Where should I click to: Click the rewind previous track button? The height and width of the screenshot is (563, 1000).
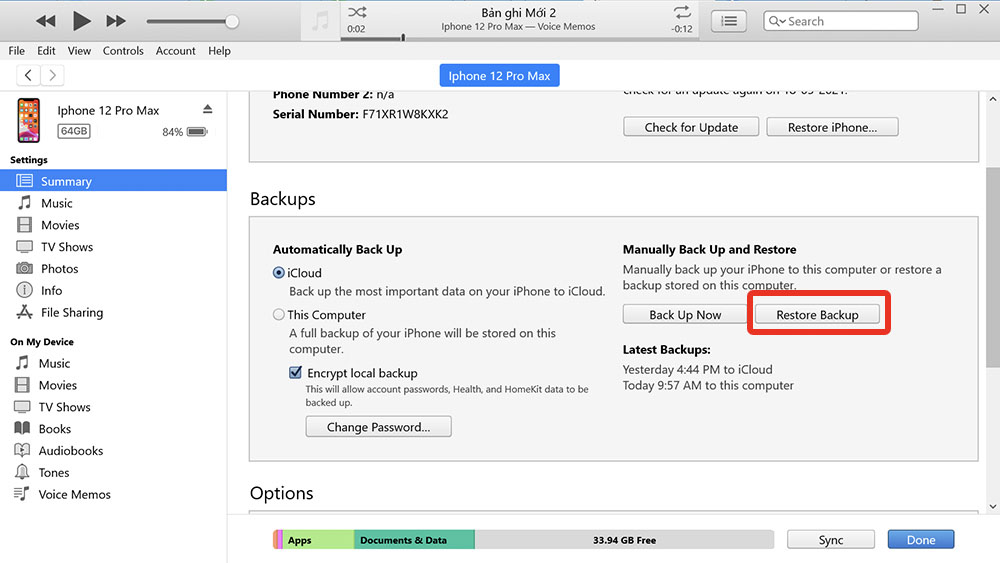pos(45,21)
